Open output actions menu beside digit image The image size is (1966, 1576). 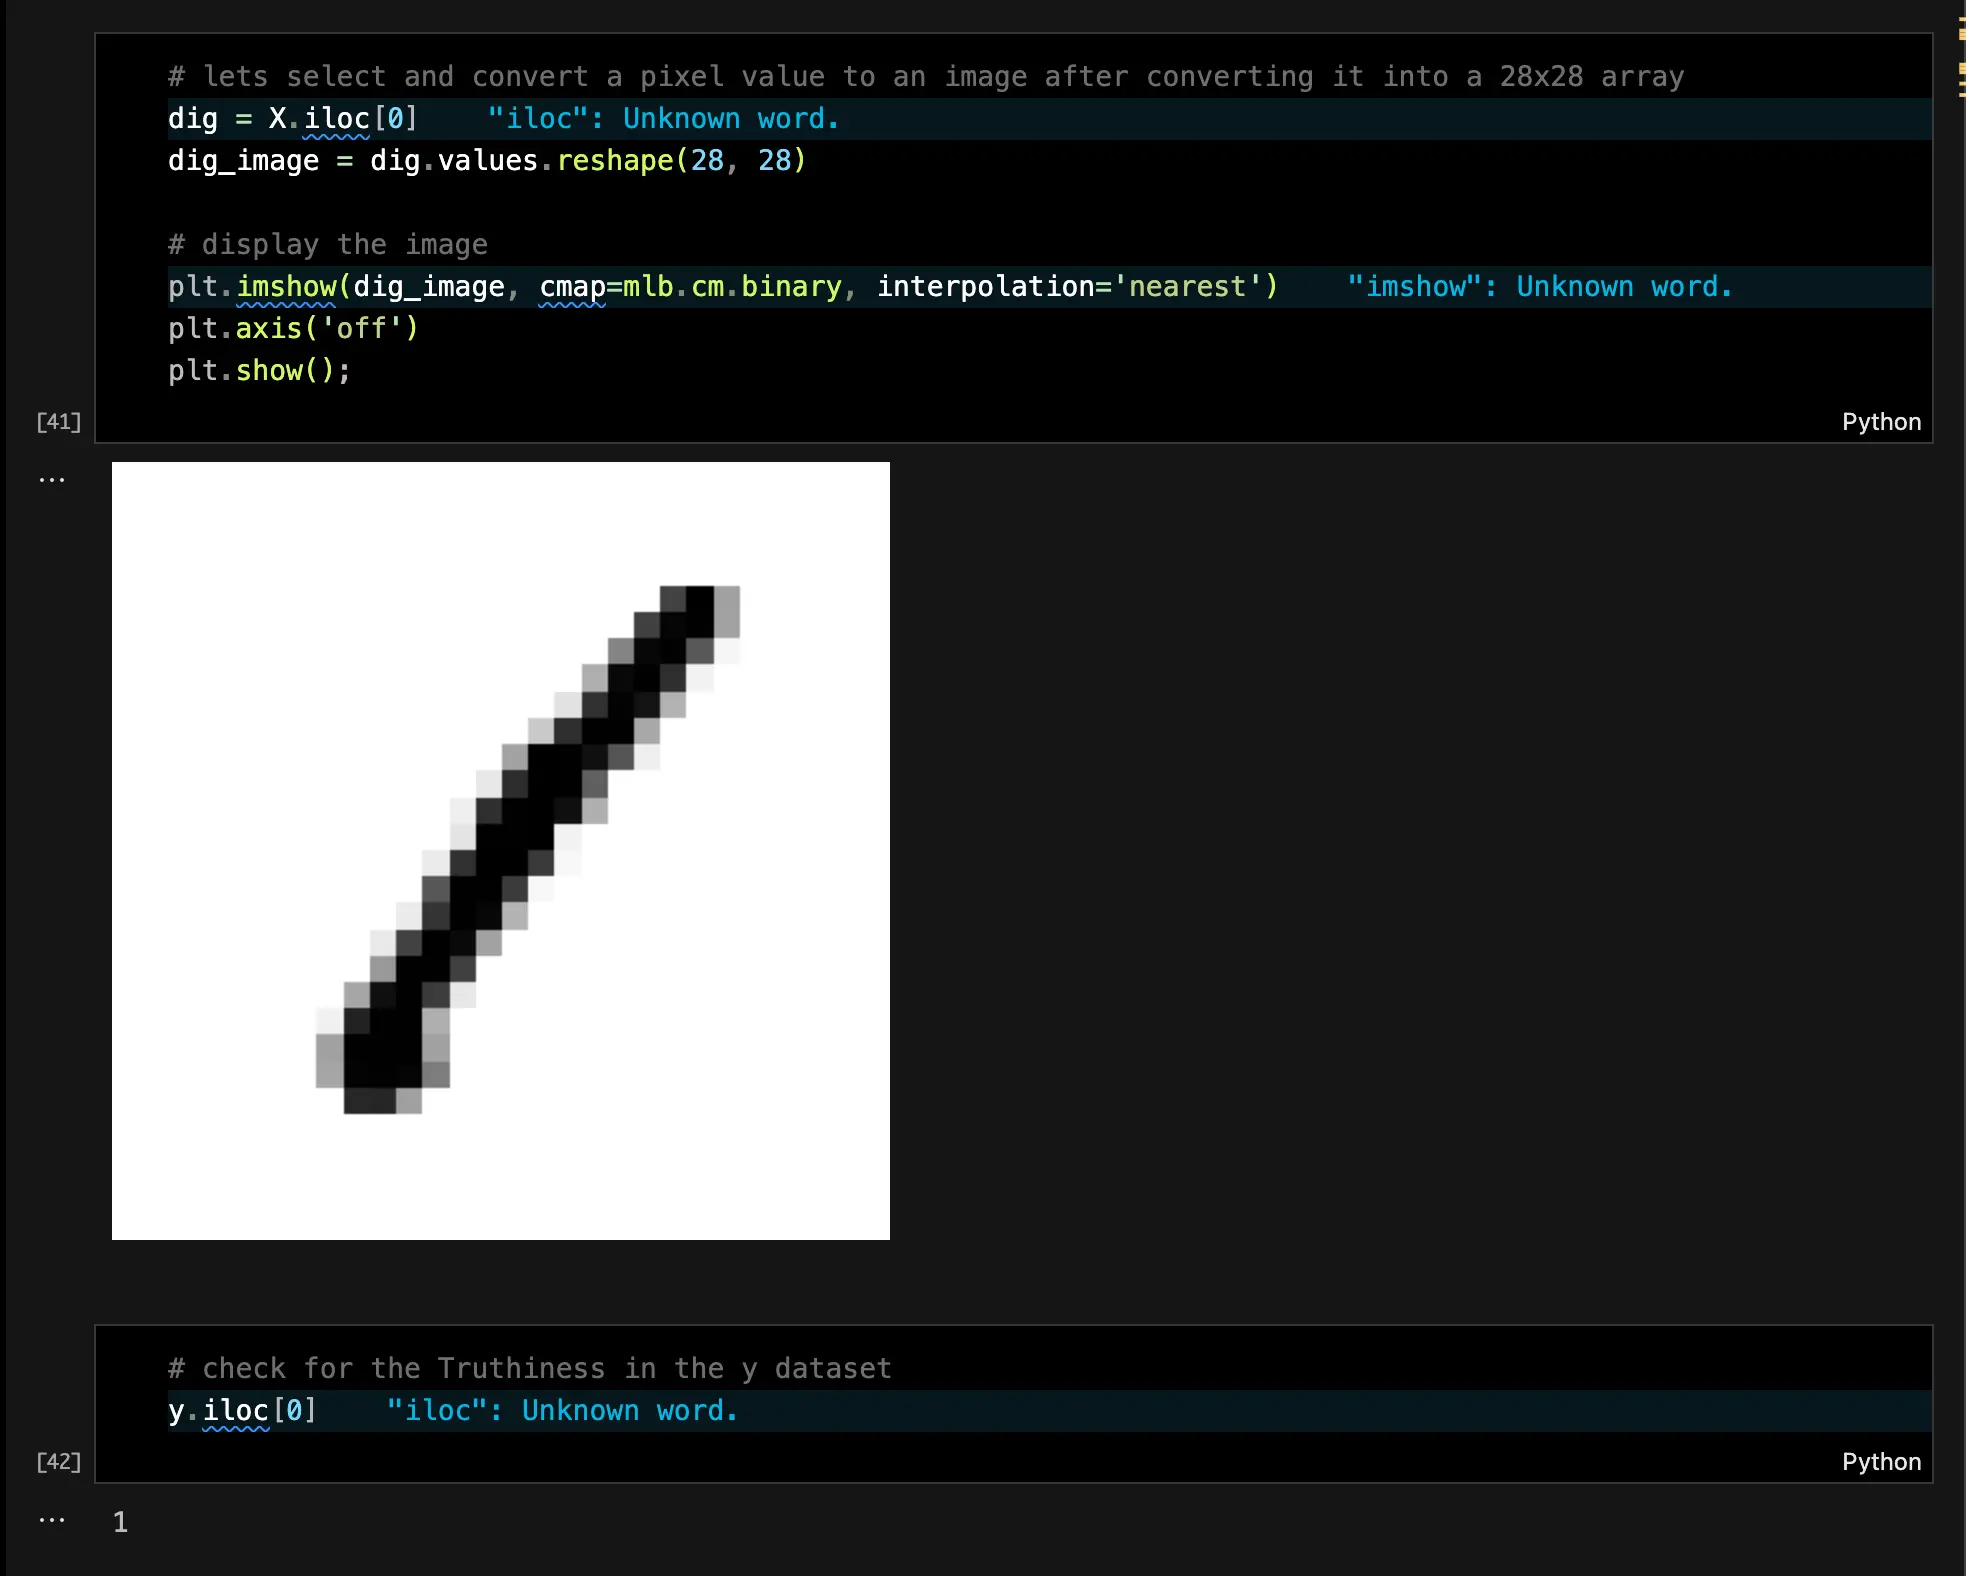(x=52, y=480)
